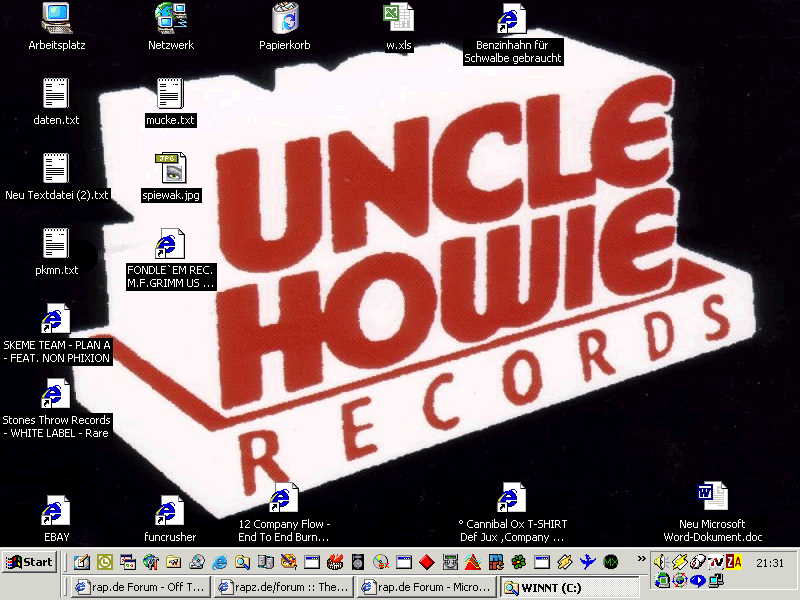The image size is (800, 600).
Task: Click the green MX quick launch icon
Action: coord(611,562)
